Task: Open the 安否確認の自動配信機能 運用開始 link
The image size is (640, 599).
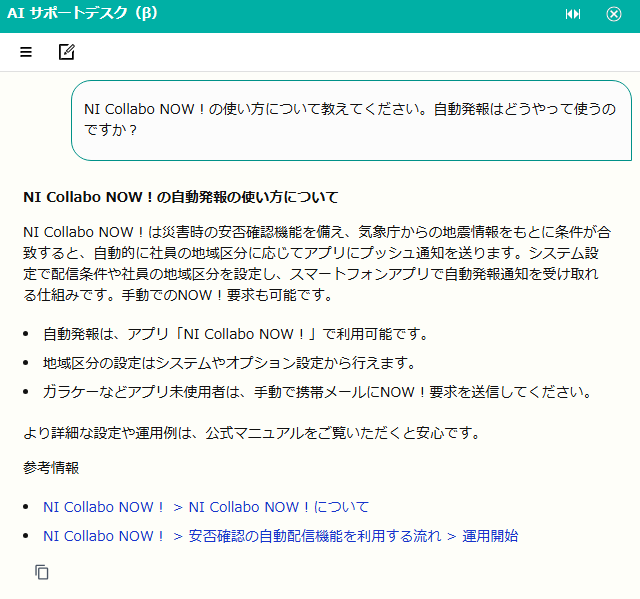Action: point(280,536)
